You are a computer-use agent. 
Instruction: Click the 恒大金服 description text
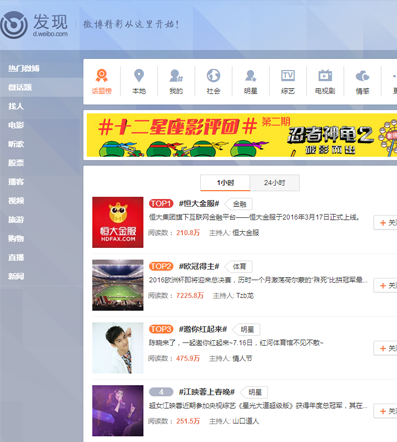[254, 217]
